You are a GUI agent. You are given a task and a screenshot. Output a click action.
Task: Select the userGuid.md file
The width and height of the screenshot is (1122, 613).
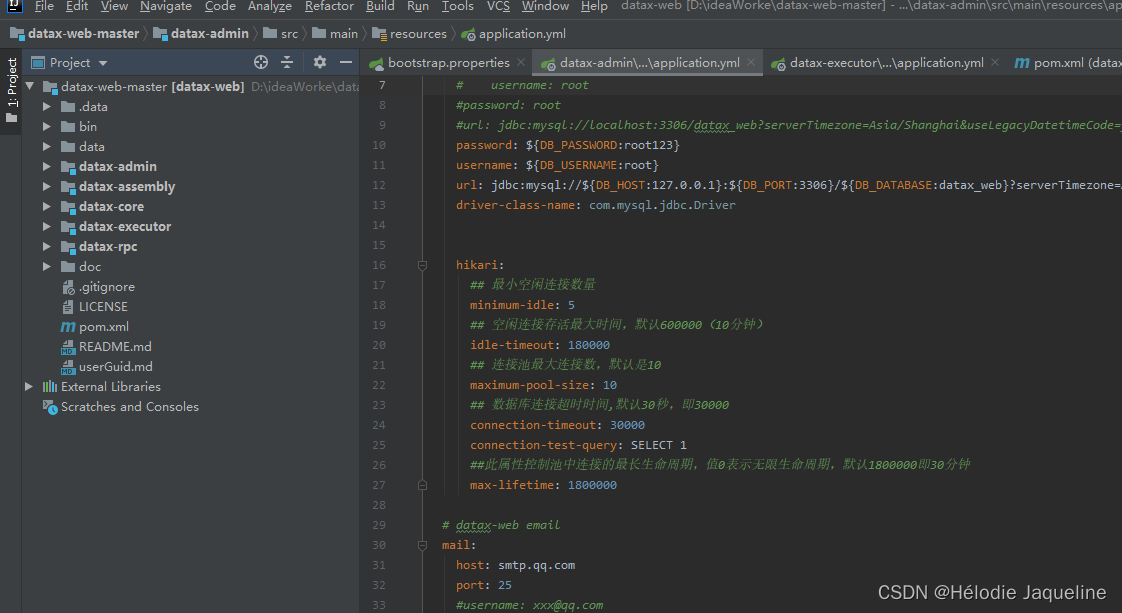115,367
